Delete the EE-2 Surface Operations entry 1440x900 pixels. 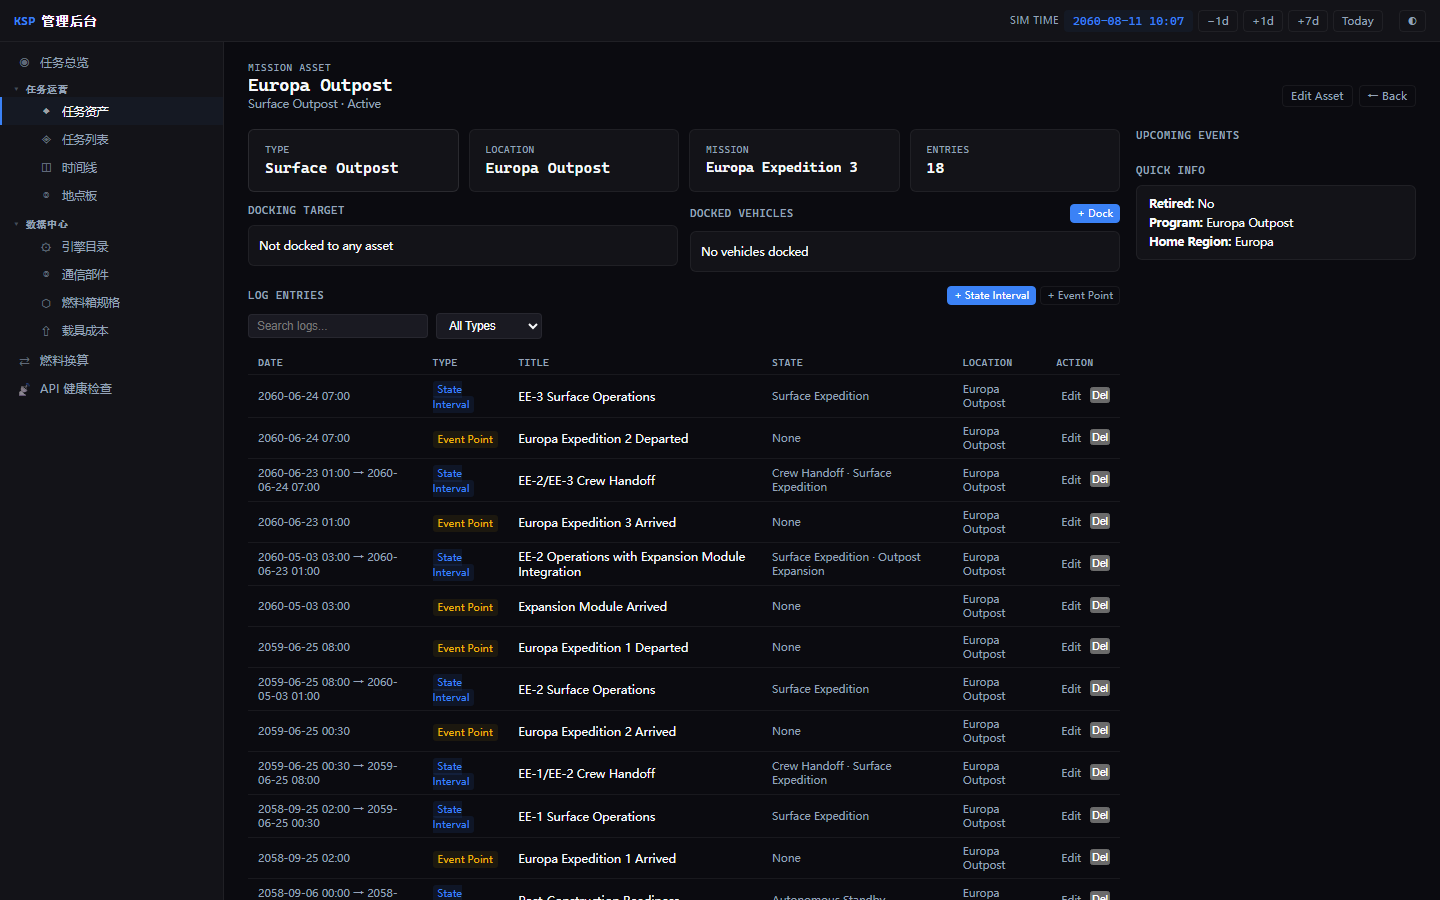coord(1100,688)
